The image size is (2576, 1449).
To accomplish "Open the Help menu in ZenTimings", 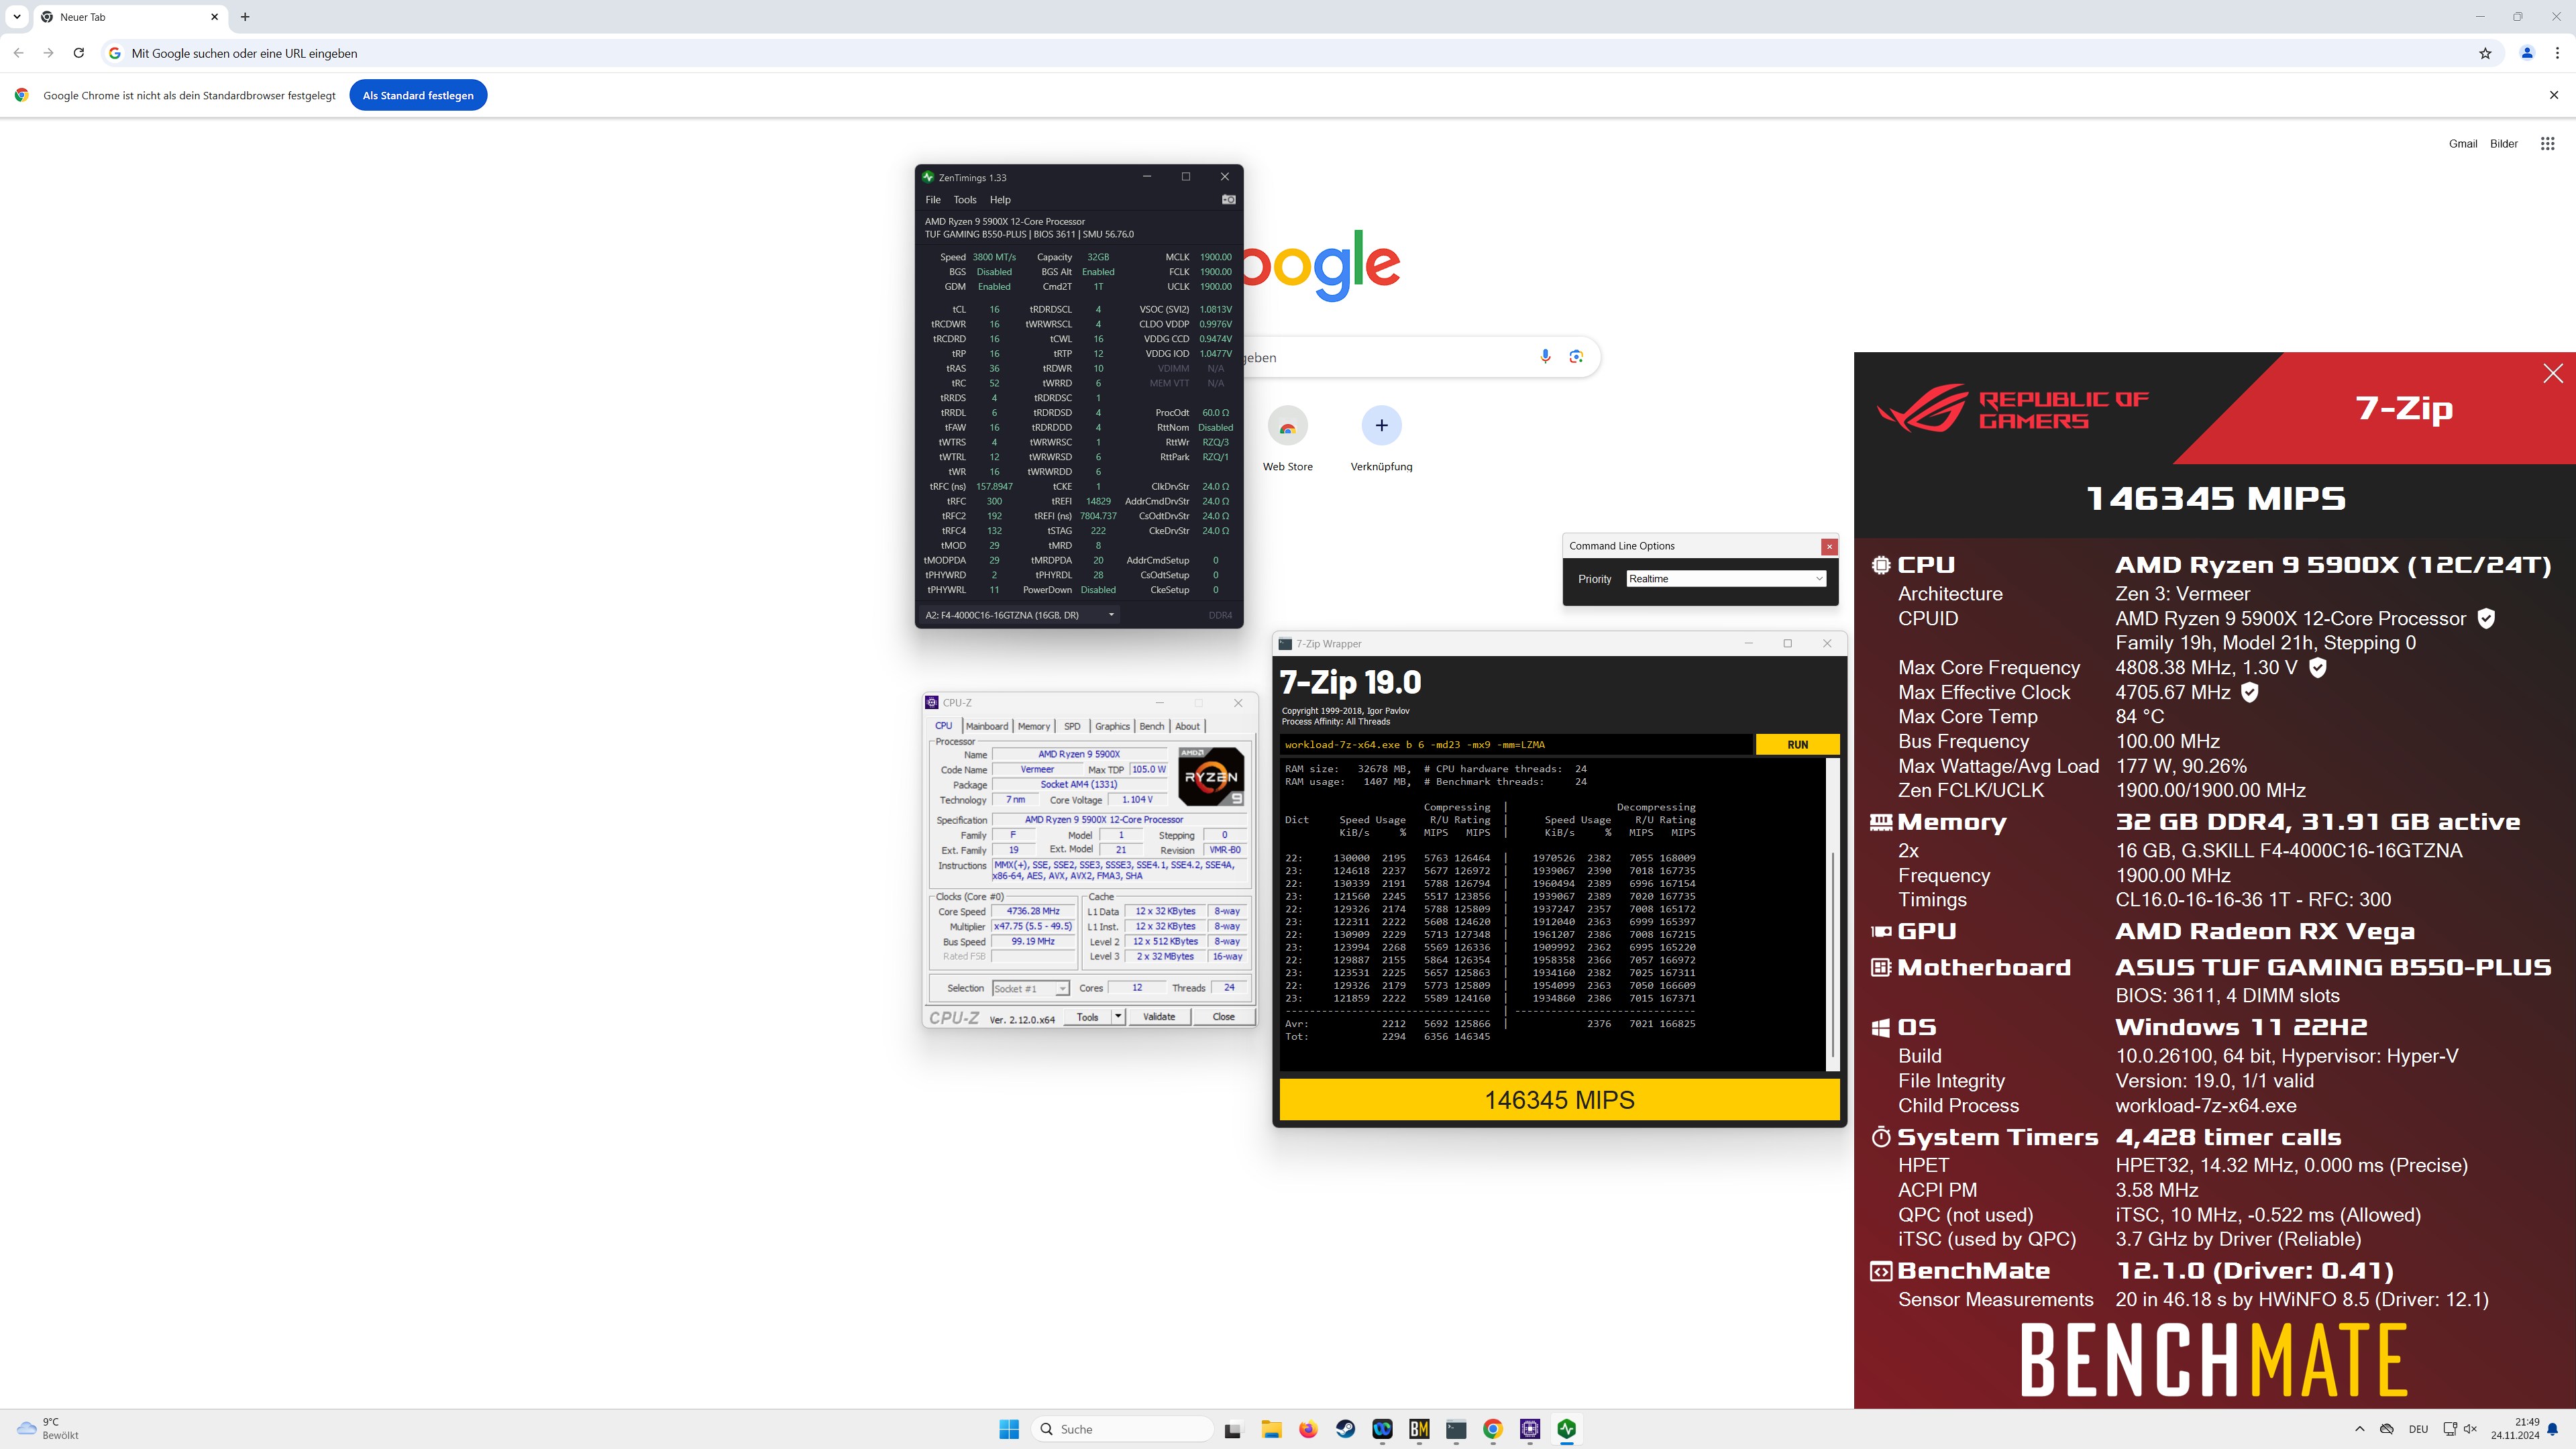I will pos(1000,200).
